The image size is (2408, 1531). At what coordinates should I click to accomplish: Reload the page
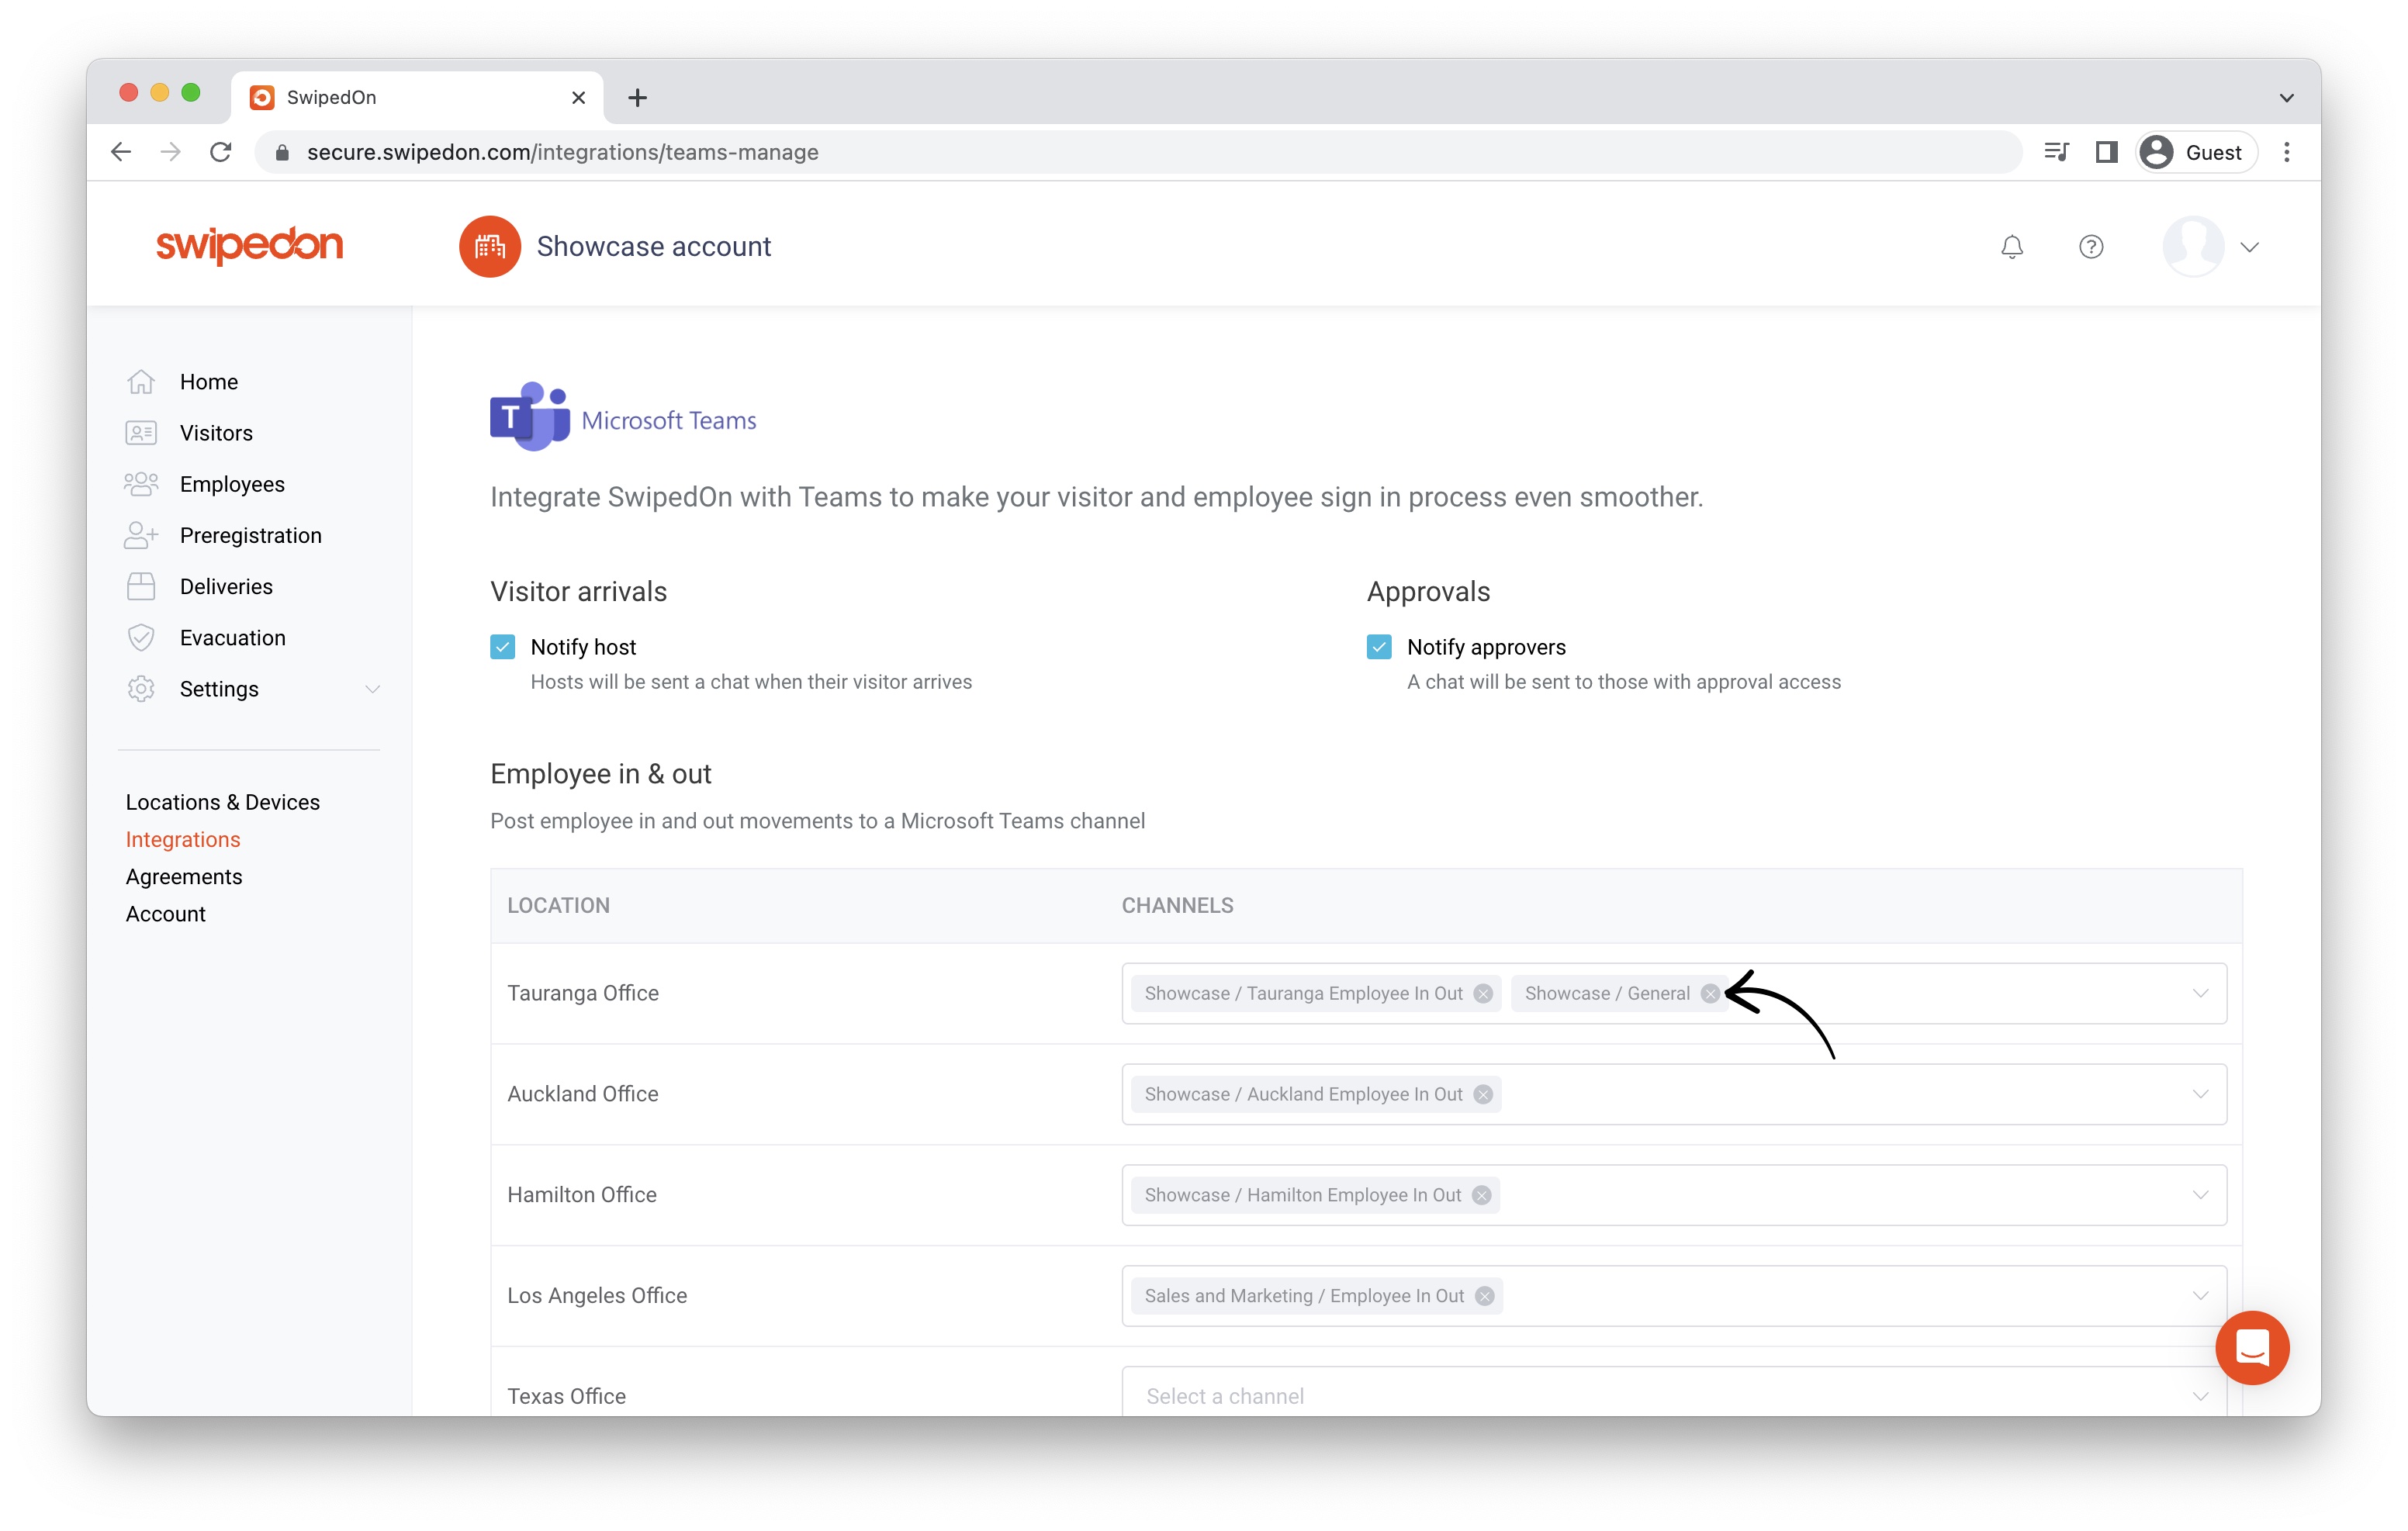(221, 152)
